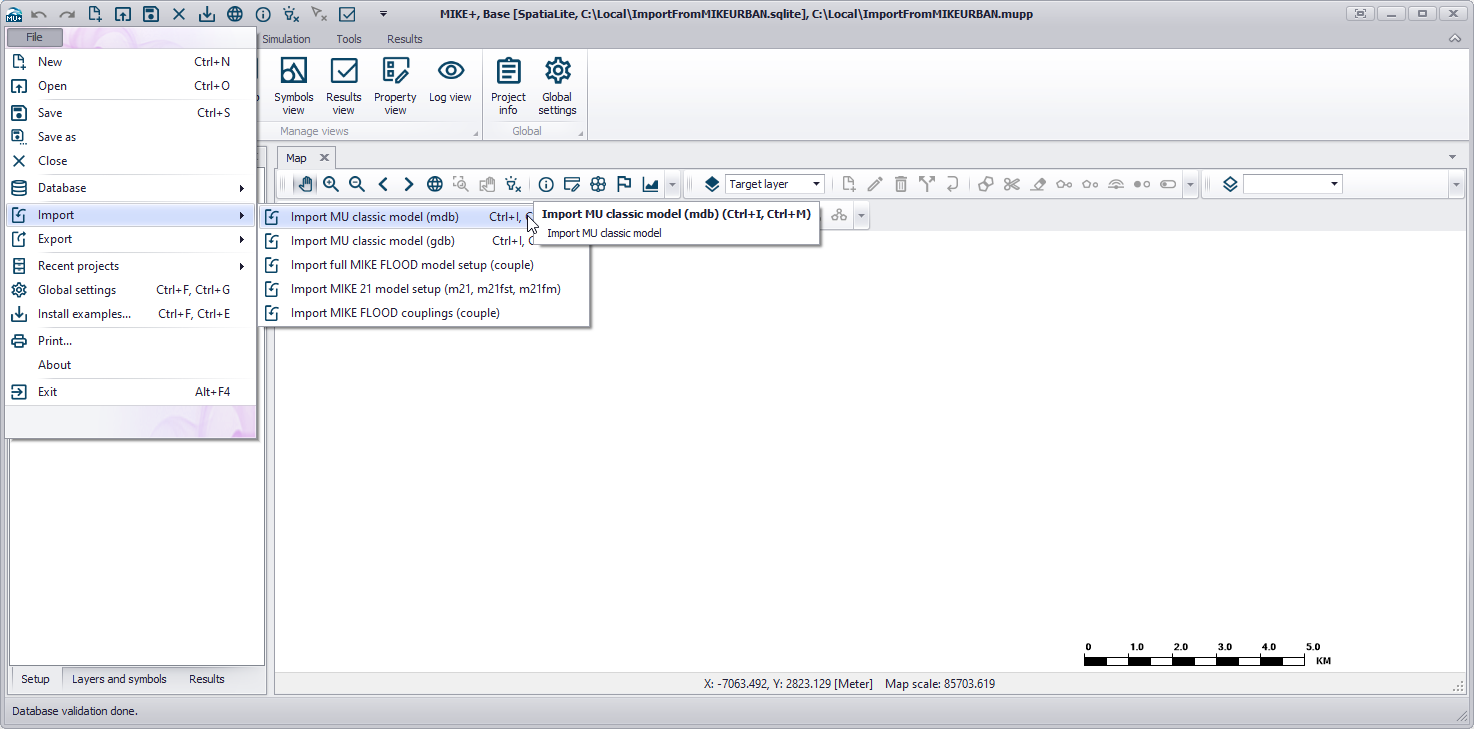Open the empty layer combo box
The height and width of the screenshot is (729, 1474).
[1292, 184]
